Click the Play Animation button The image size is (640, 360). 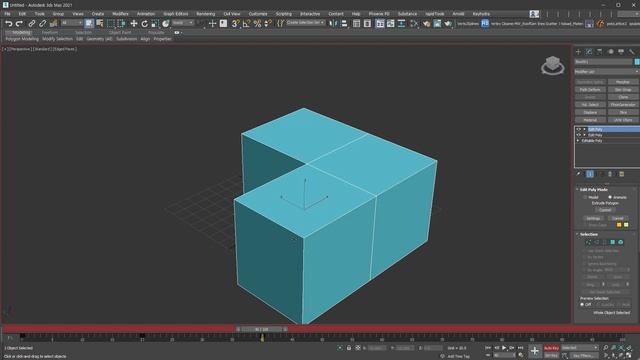point(504,348)
